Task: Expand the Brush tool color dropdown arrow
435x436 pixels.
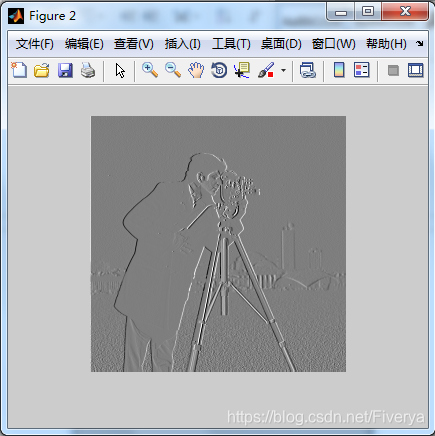Action: pos(283,70)
